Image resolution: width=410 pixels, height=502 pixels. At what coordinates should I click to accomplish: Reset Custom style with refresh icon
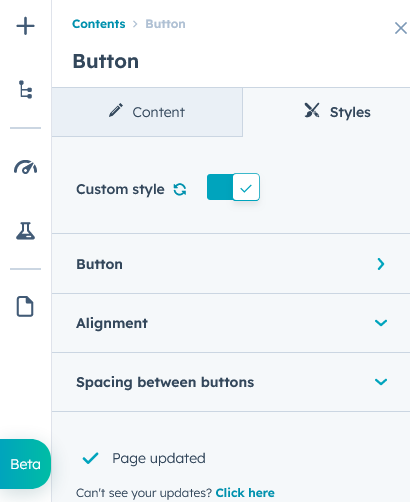click(180, 189)
